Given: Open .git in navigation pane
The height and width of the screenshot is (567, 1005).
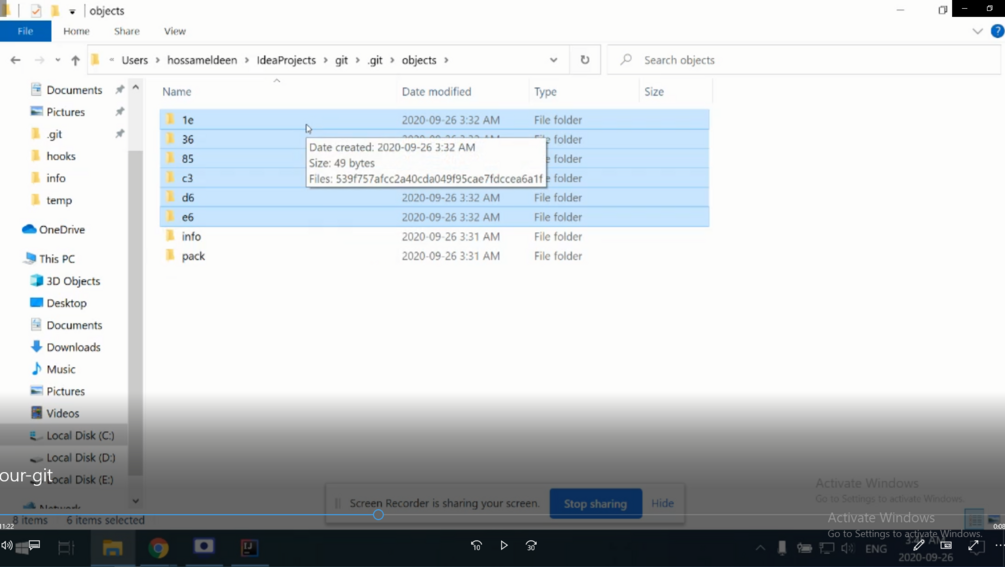Looking at the screenshot, I should click(54, 134).
